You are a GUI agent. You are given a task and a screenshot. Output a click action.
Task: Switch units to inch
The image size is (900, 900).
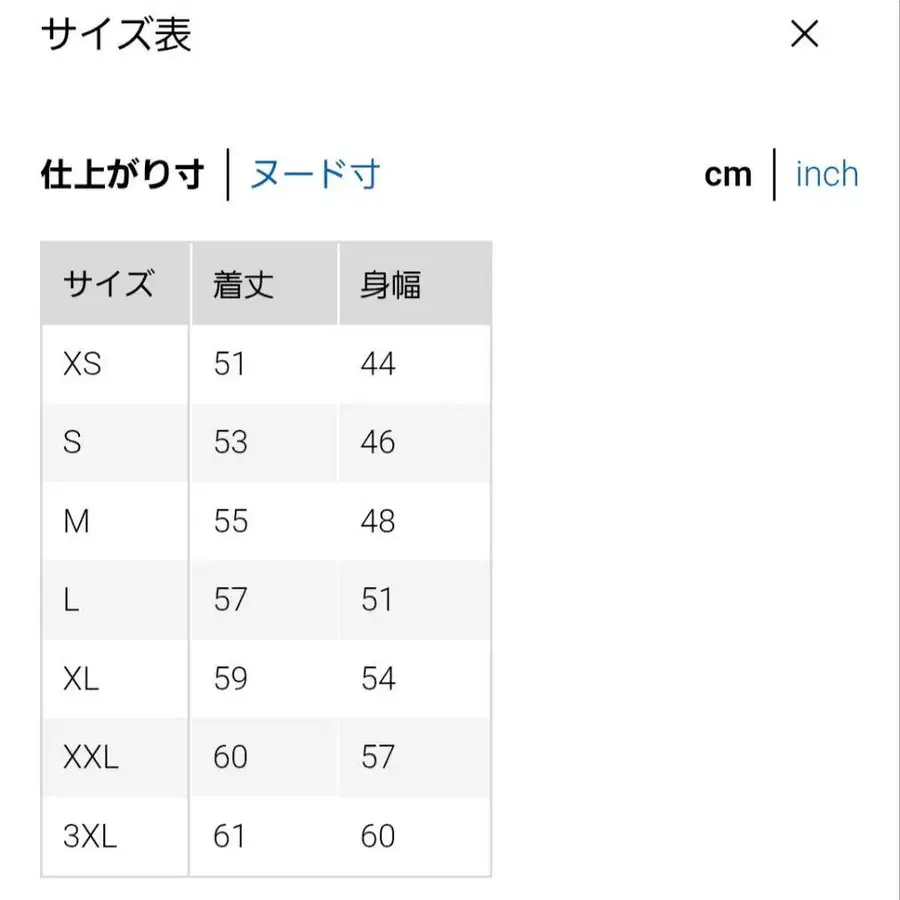click(827, 173)
